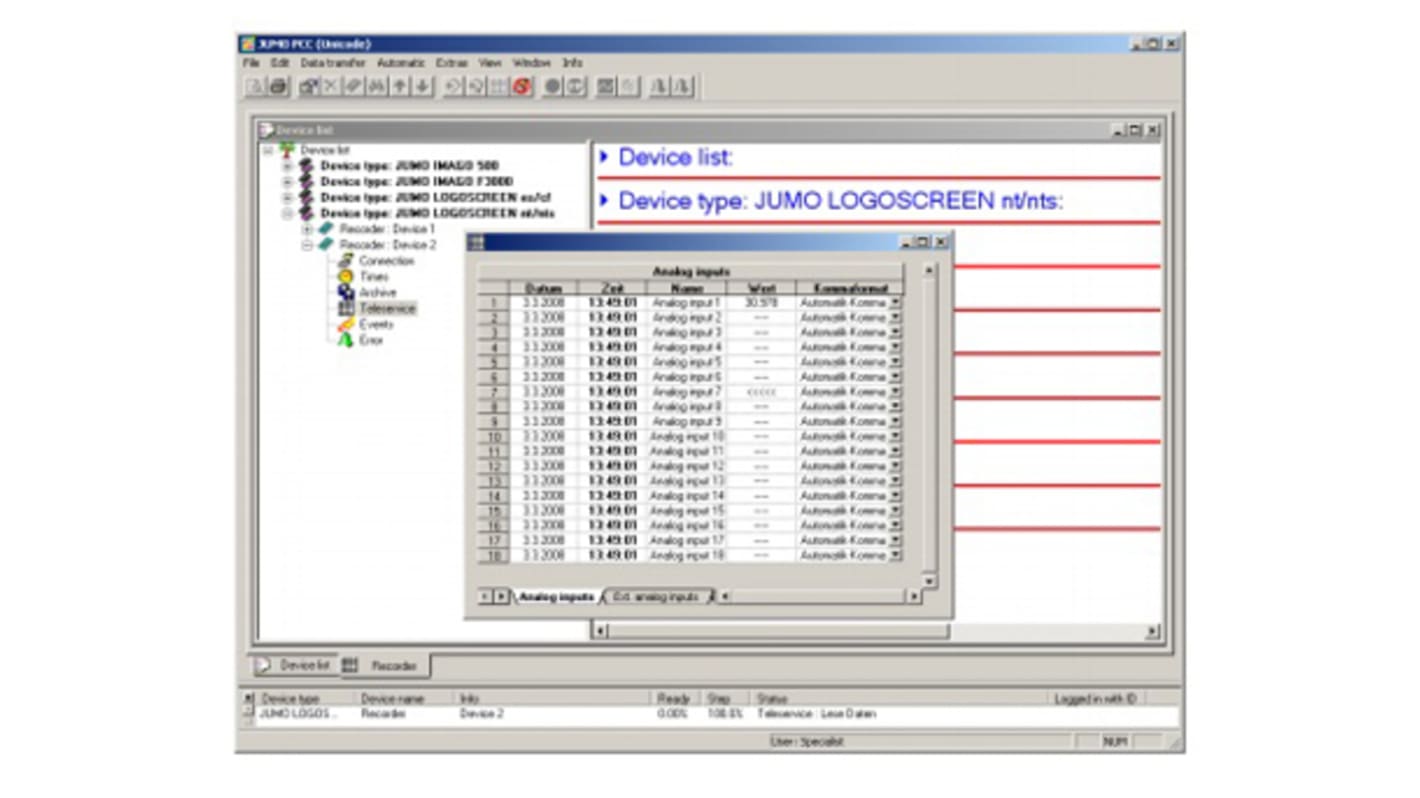This screenshot has height=798, width=1420.
Task: Open the Data transfer menu
Action: [333, 62]
